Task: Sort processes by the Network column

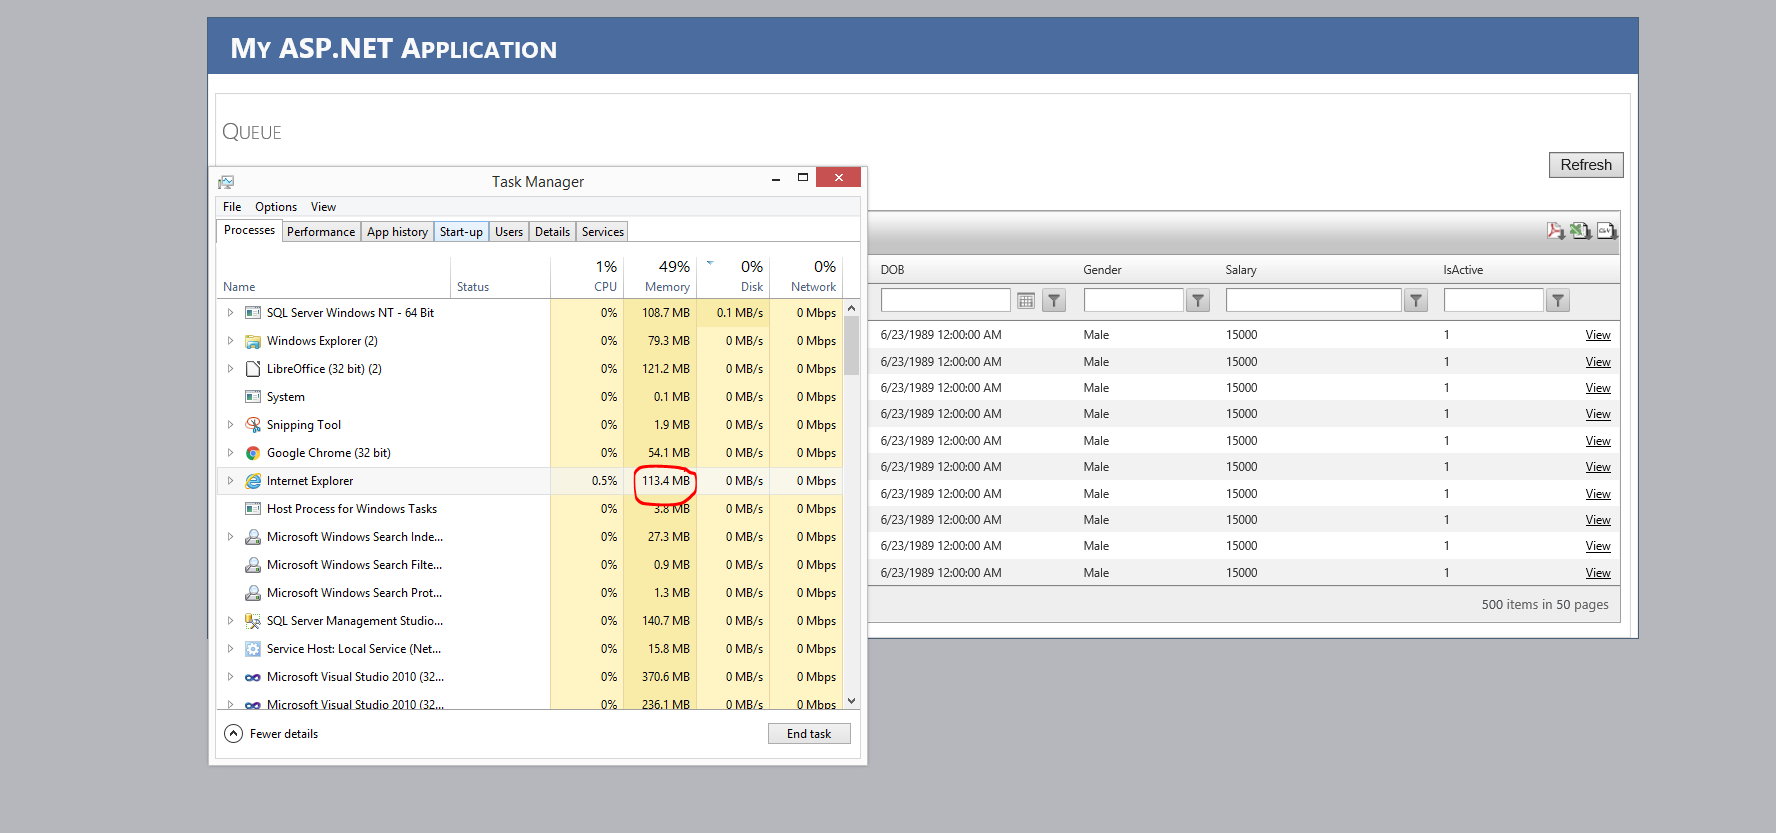Action: [x=806, y=277]
